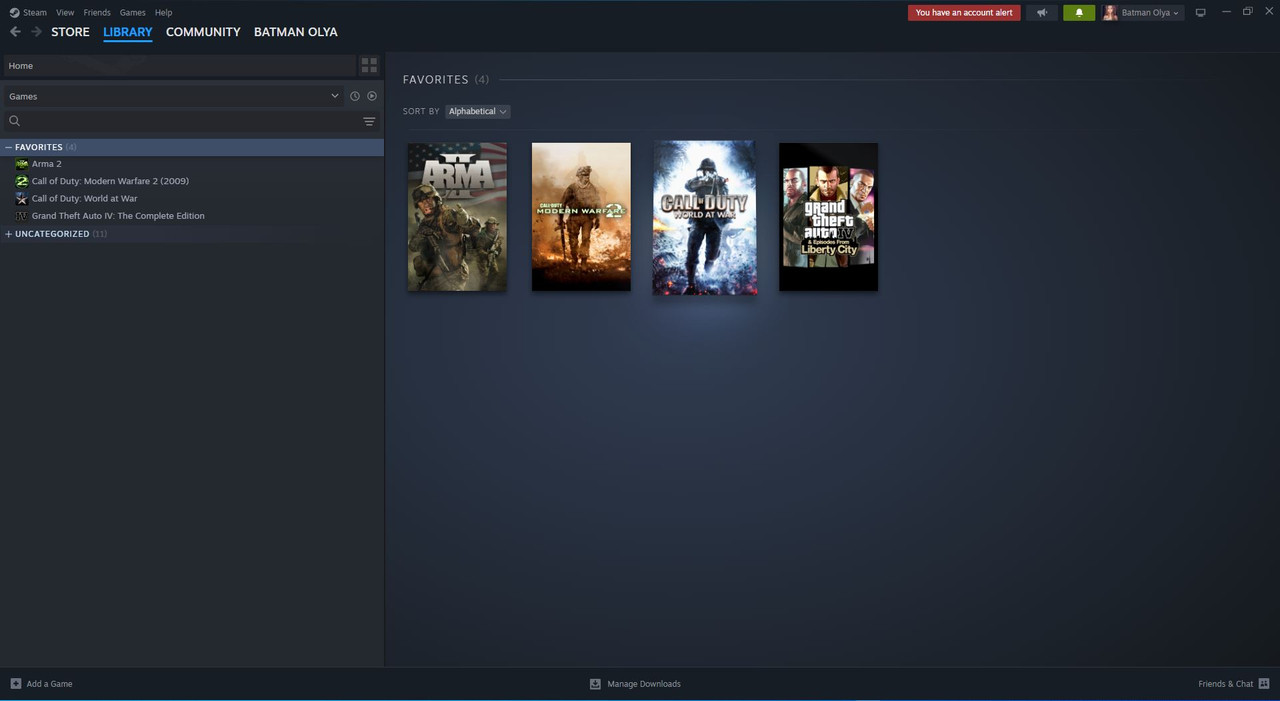Open the Steam menu
1280x701 pixels.
[35, 13]
